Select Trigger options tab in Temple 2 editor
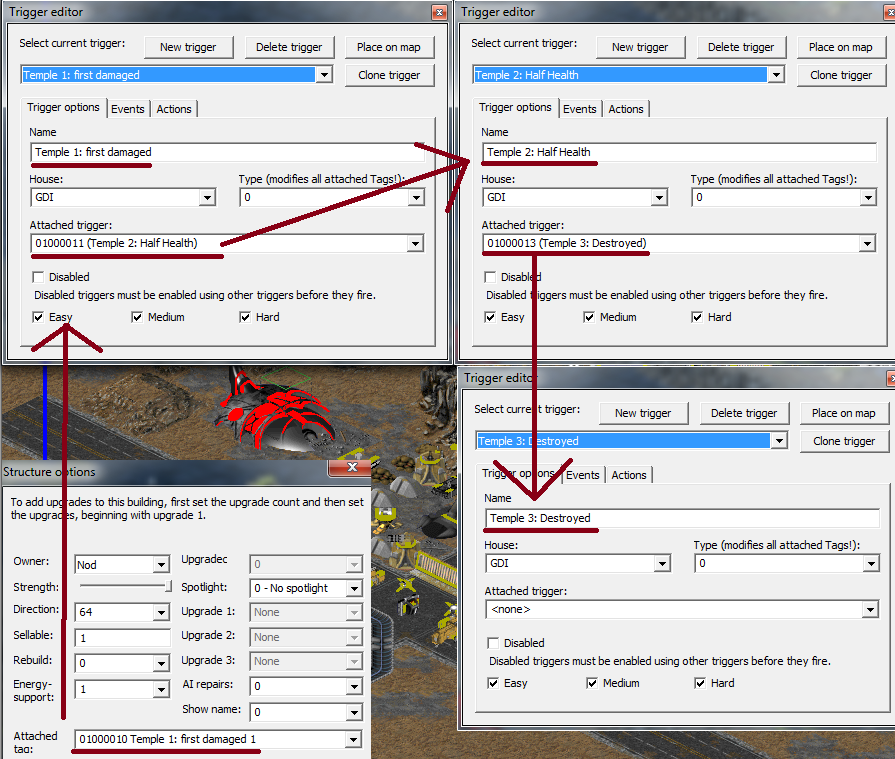 515,107
